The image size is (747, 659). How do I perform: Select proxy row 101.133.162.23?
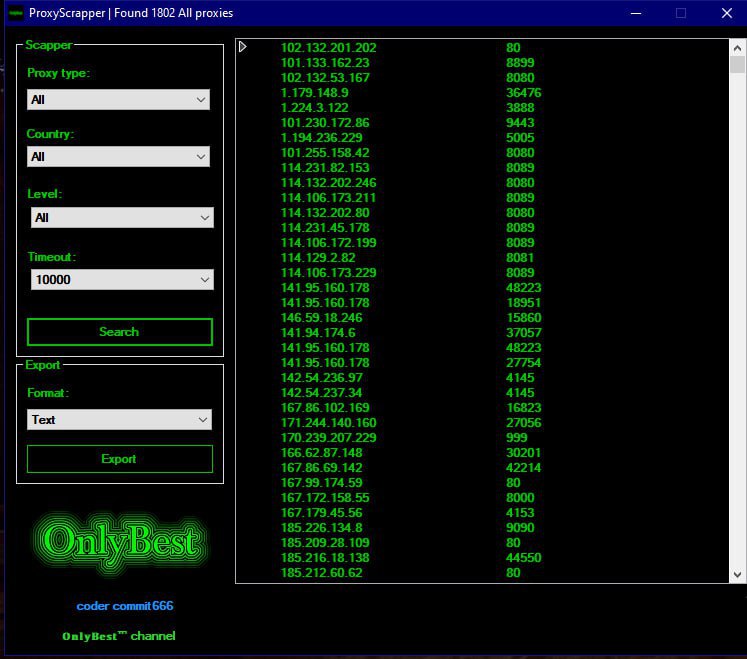[x=327, y=63]
